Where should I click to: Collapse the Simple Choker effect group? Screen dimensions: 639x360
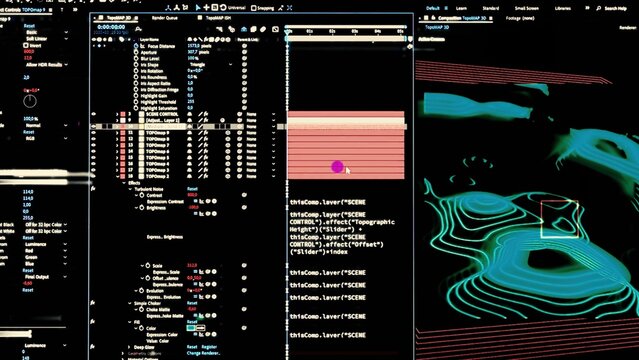pos(130,303)
